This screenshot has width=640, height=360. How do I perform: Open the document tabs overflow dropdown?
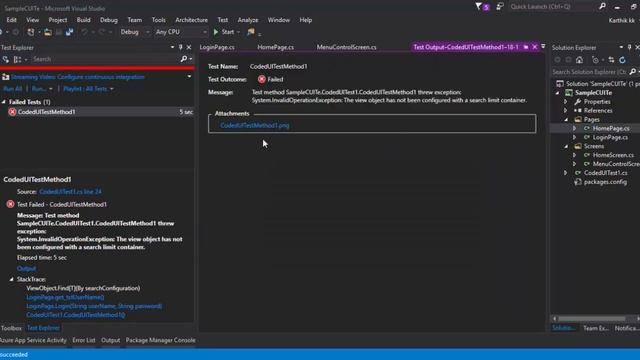click(x=543, y=47)
